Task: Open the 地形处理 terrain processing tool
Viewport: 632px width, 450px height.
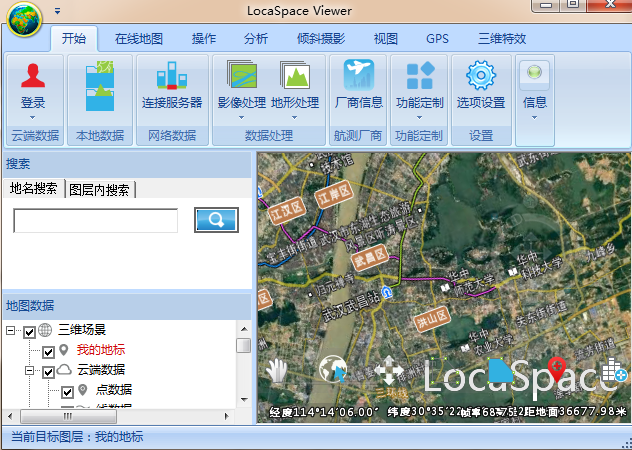Action: pos(295,75)
